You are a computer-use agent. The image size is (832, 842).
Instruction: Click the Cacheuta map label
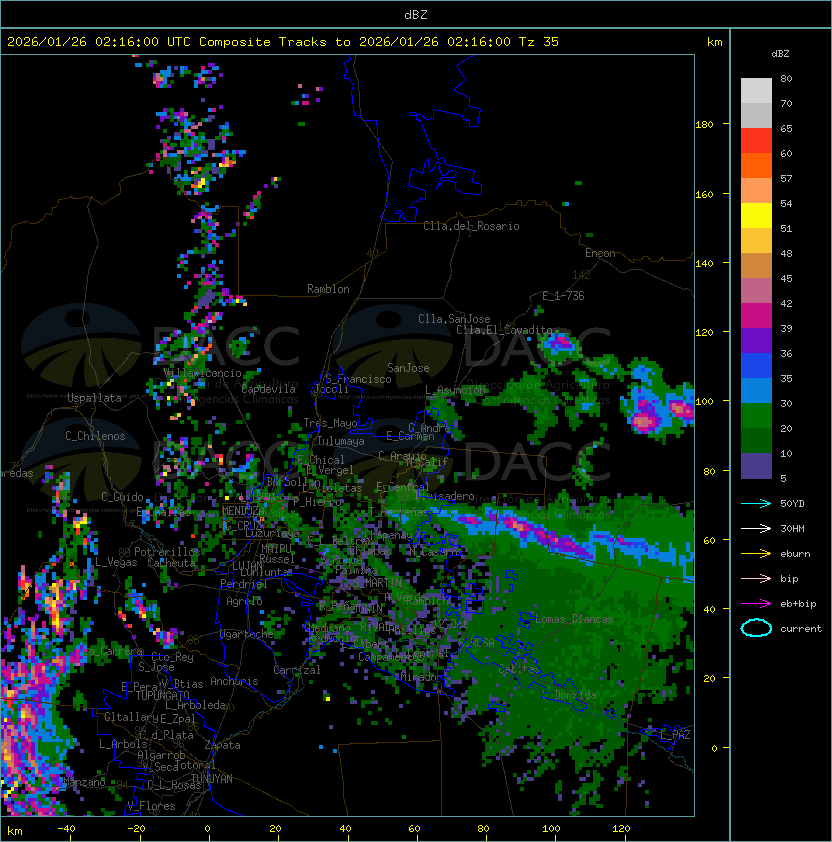tap(171, 563)
